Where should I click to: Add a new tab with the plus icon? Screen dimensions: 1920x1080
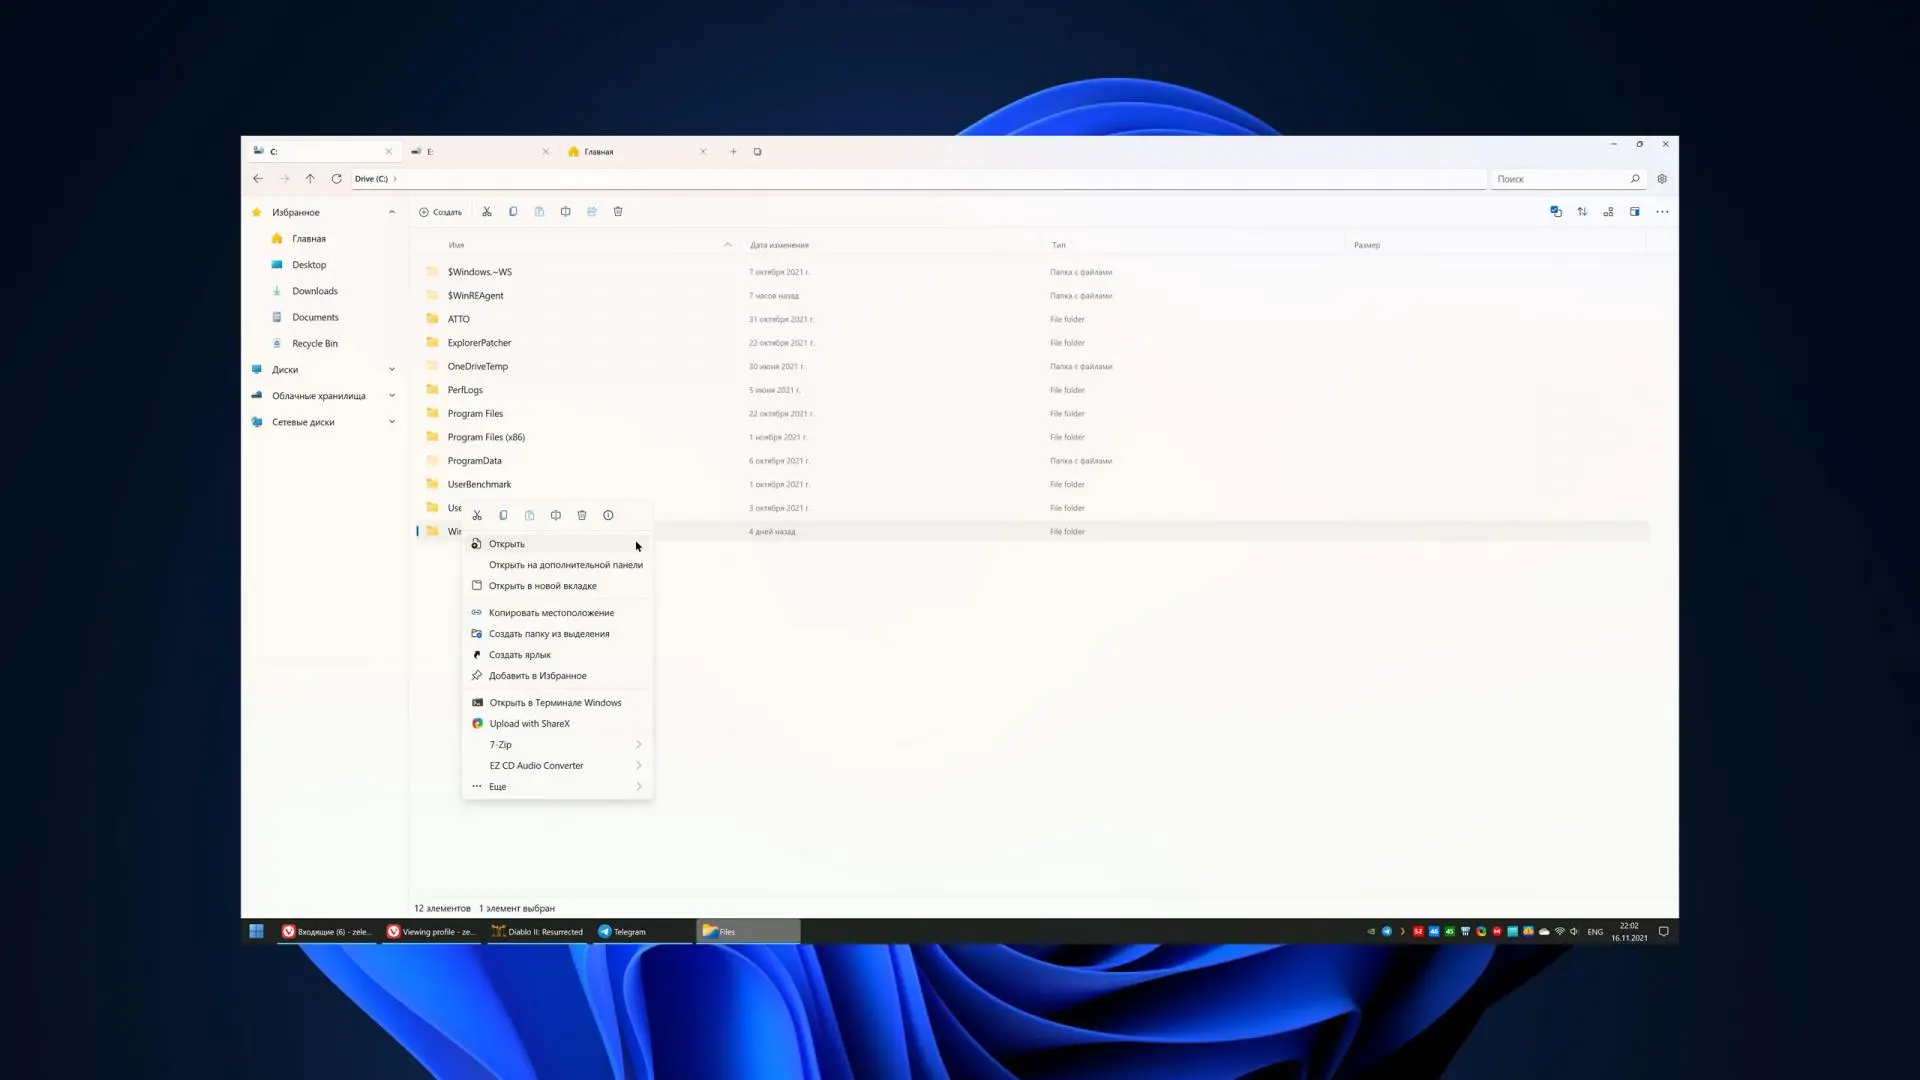tap(733, 152)
